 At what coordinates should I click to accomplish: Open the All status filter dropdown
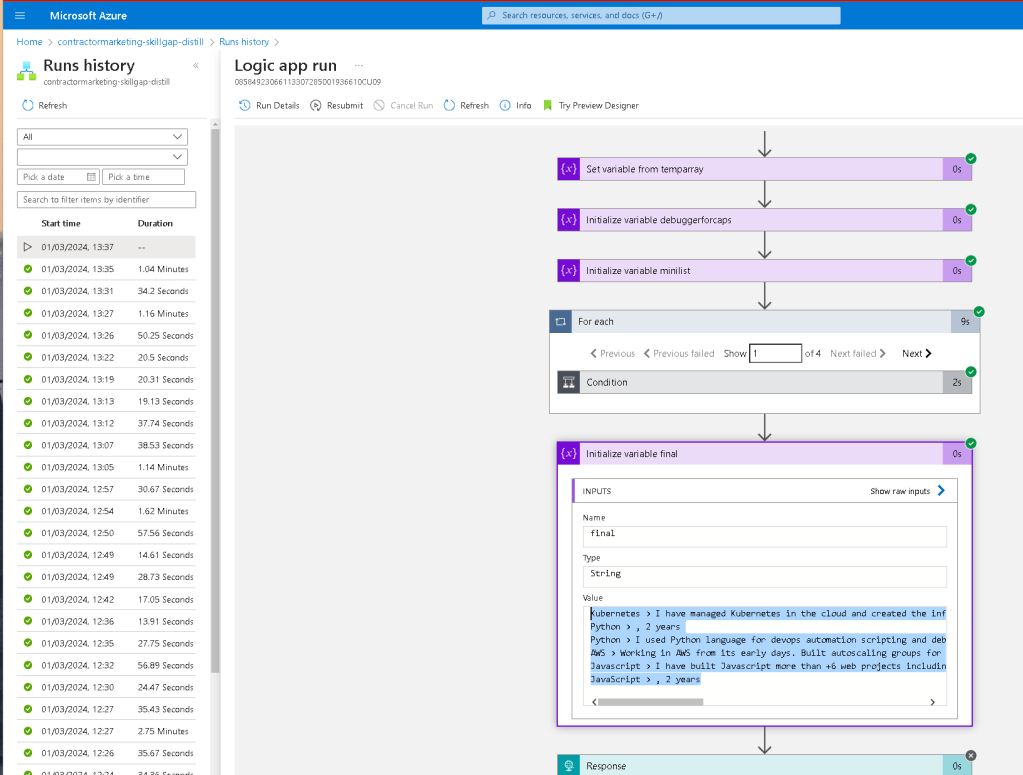[102, 137]
